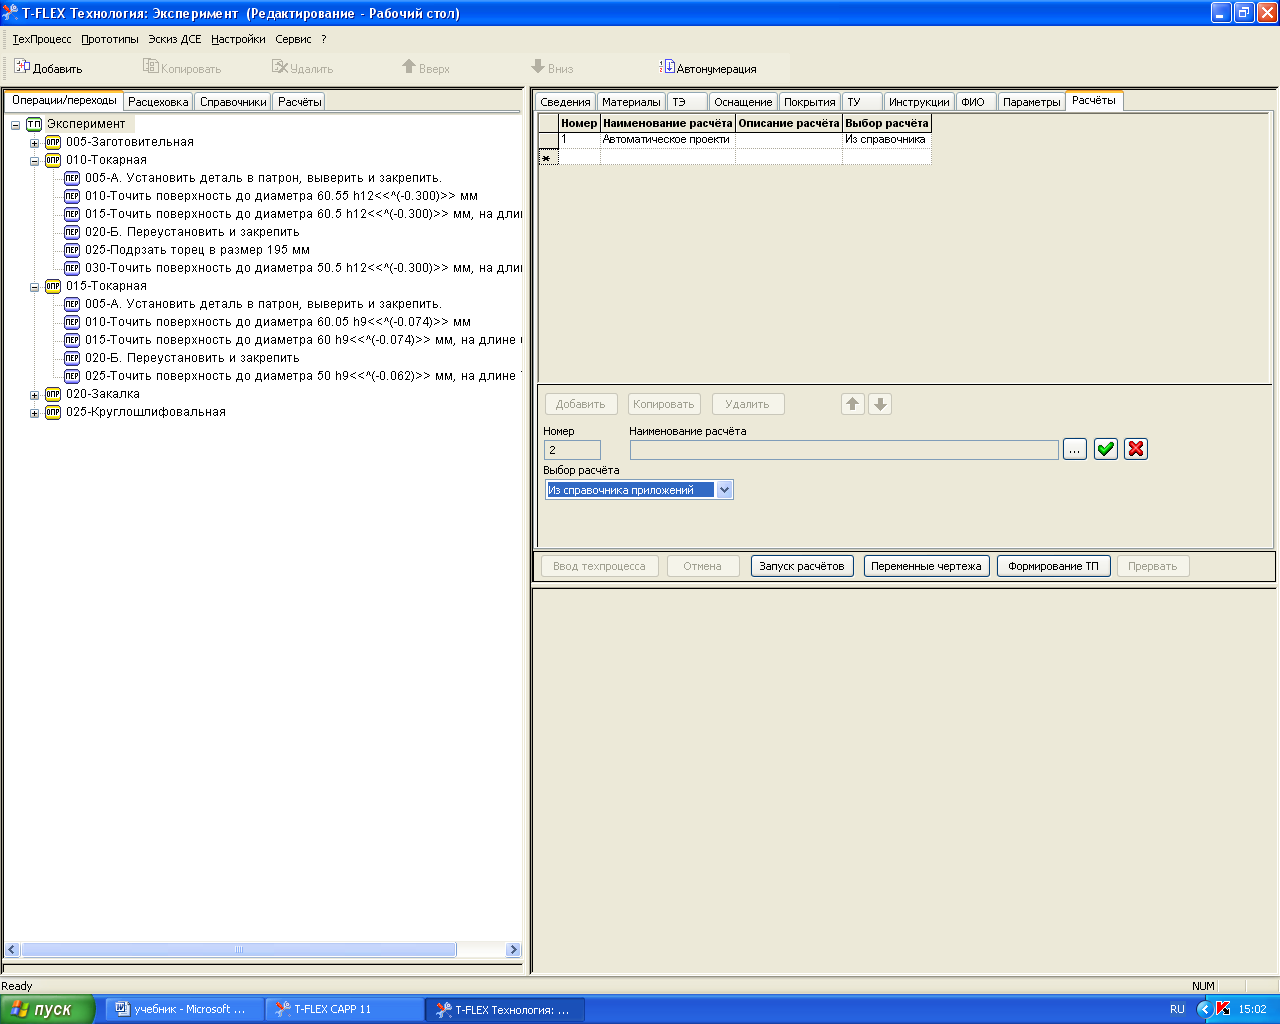This screenshot has width=1280, height=1024.
Task: Click the move up arrow button
Action: pos(852,404)
